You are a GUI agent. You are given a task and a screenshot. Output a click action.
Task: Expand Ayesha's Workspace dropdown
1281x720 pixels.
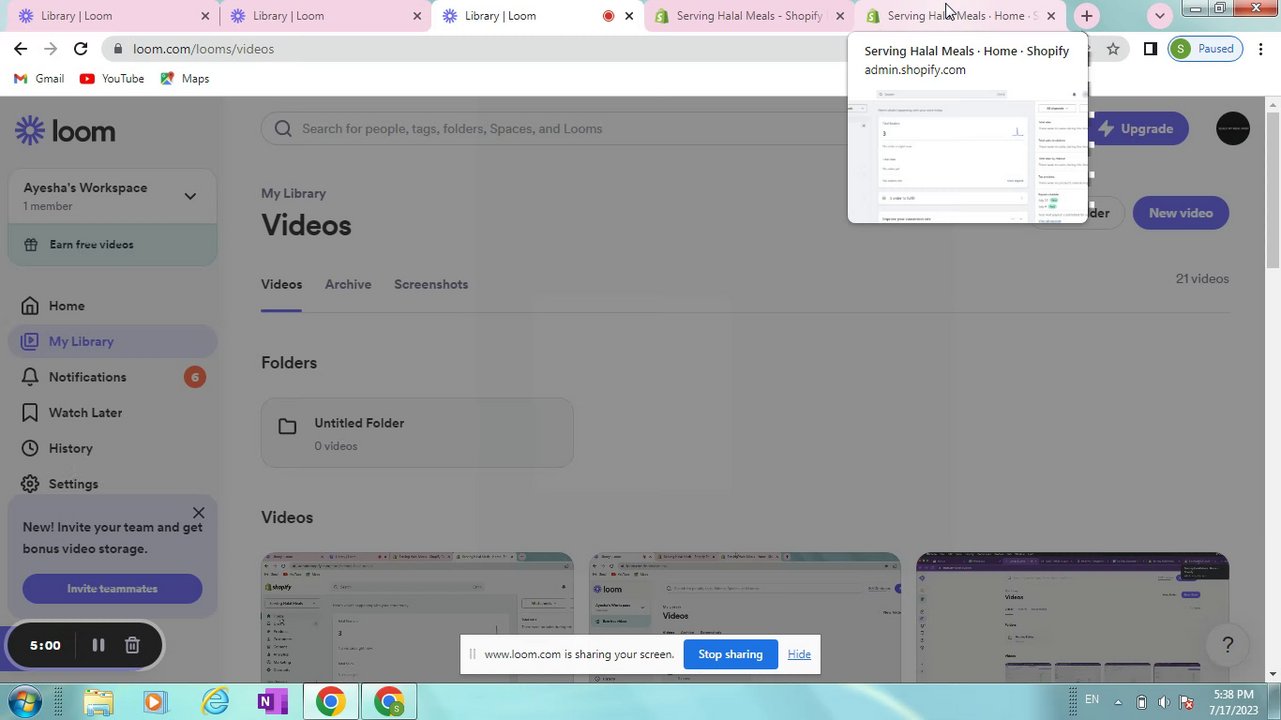point(112,196)
